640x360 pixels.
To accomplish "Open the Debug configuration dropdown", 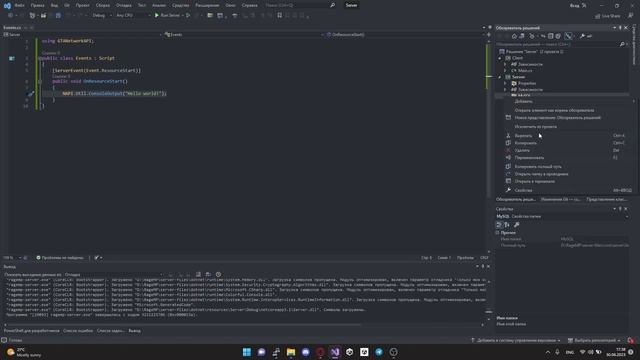I will click(101, 16).
